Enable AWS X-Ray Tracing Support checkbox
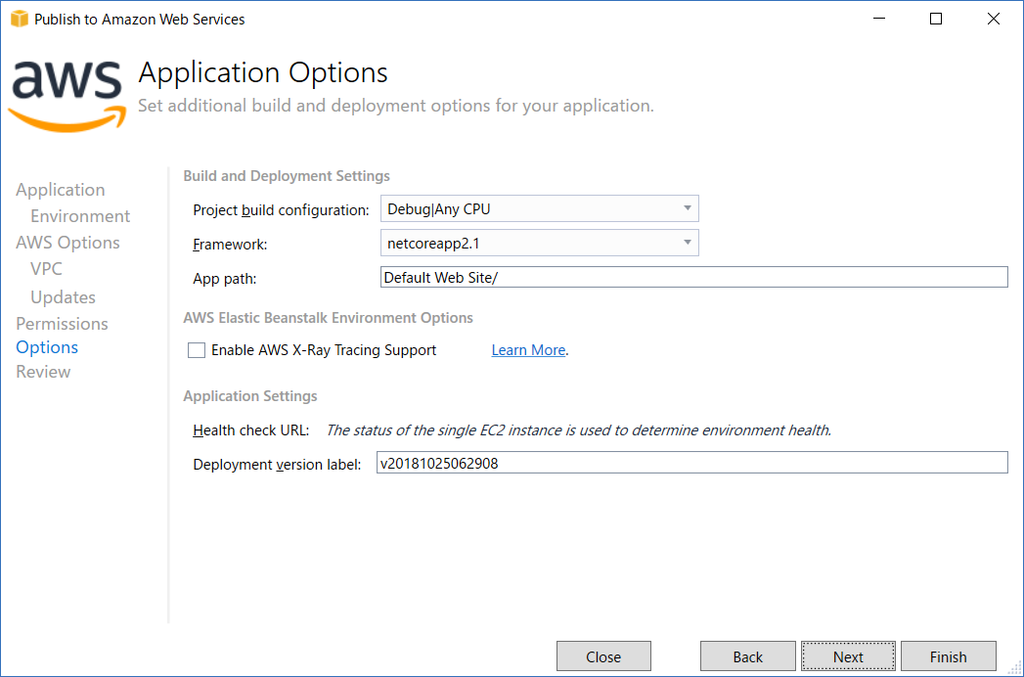The height and width of the screenshot is (677, 1024). tap(197, 351)
